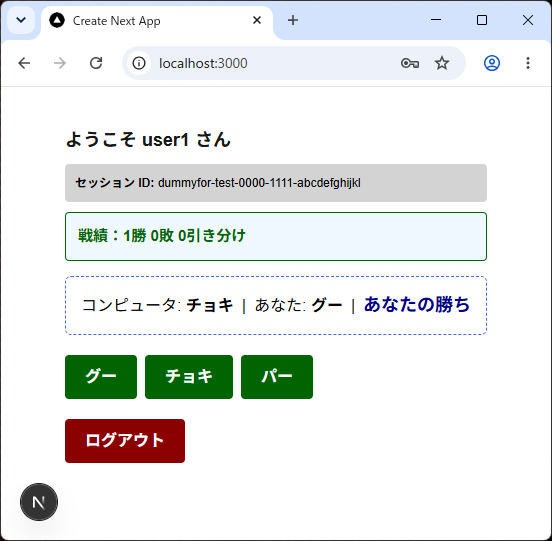Screen dimensions: 552x541
Task: Reload the localhost page
Action: [x=96, y=63]
